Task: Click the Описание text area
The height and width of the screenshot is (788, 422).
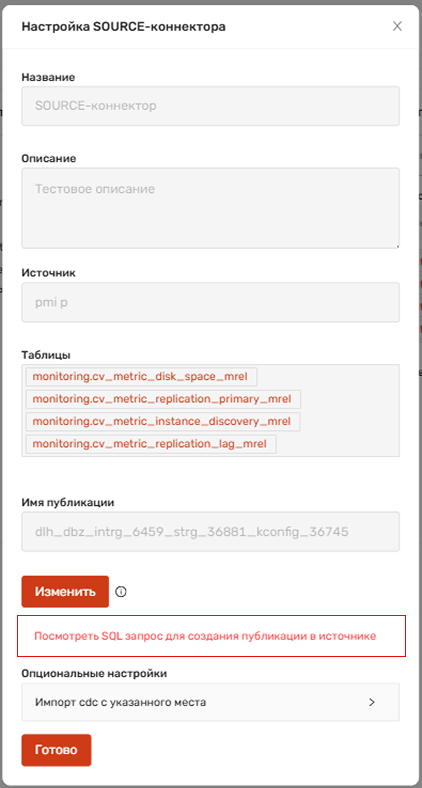Action: pyautogui.click(x=210, y=208)
